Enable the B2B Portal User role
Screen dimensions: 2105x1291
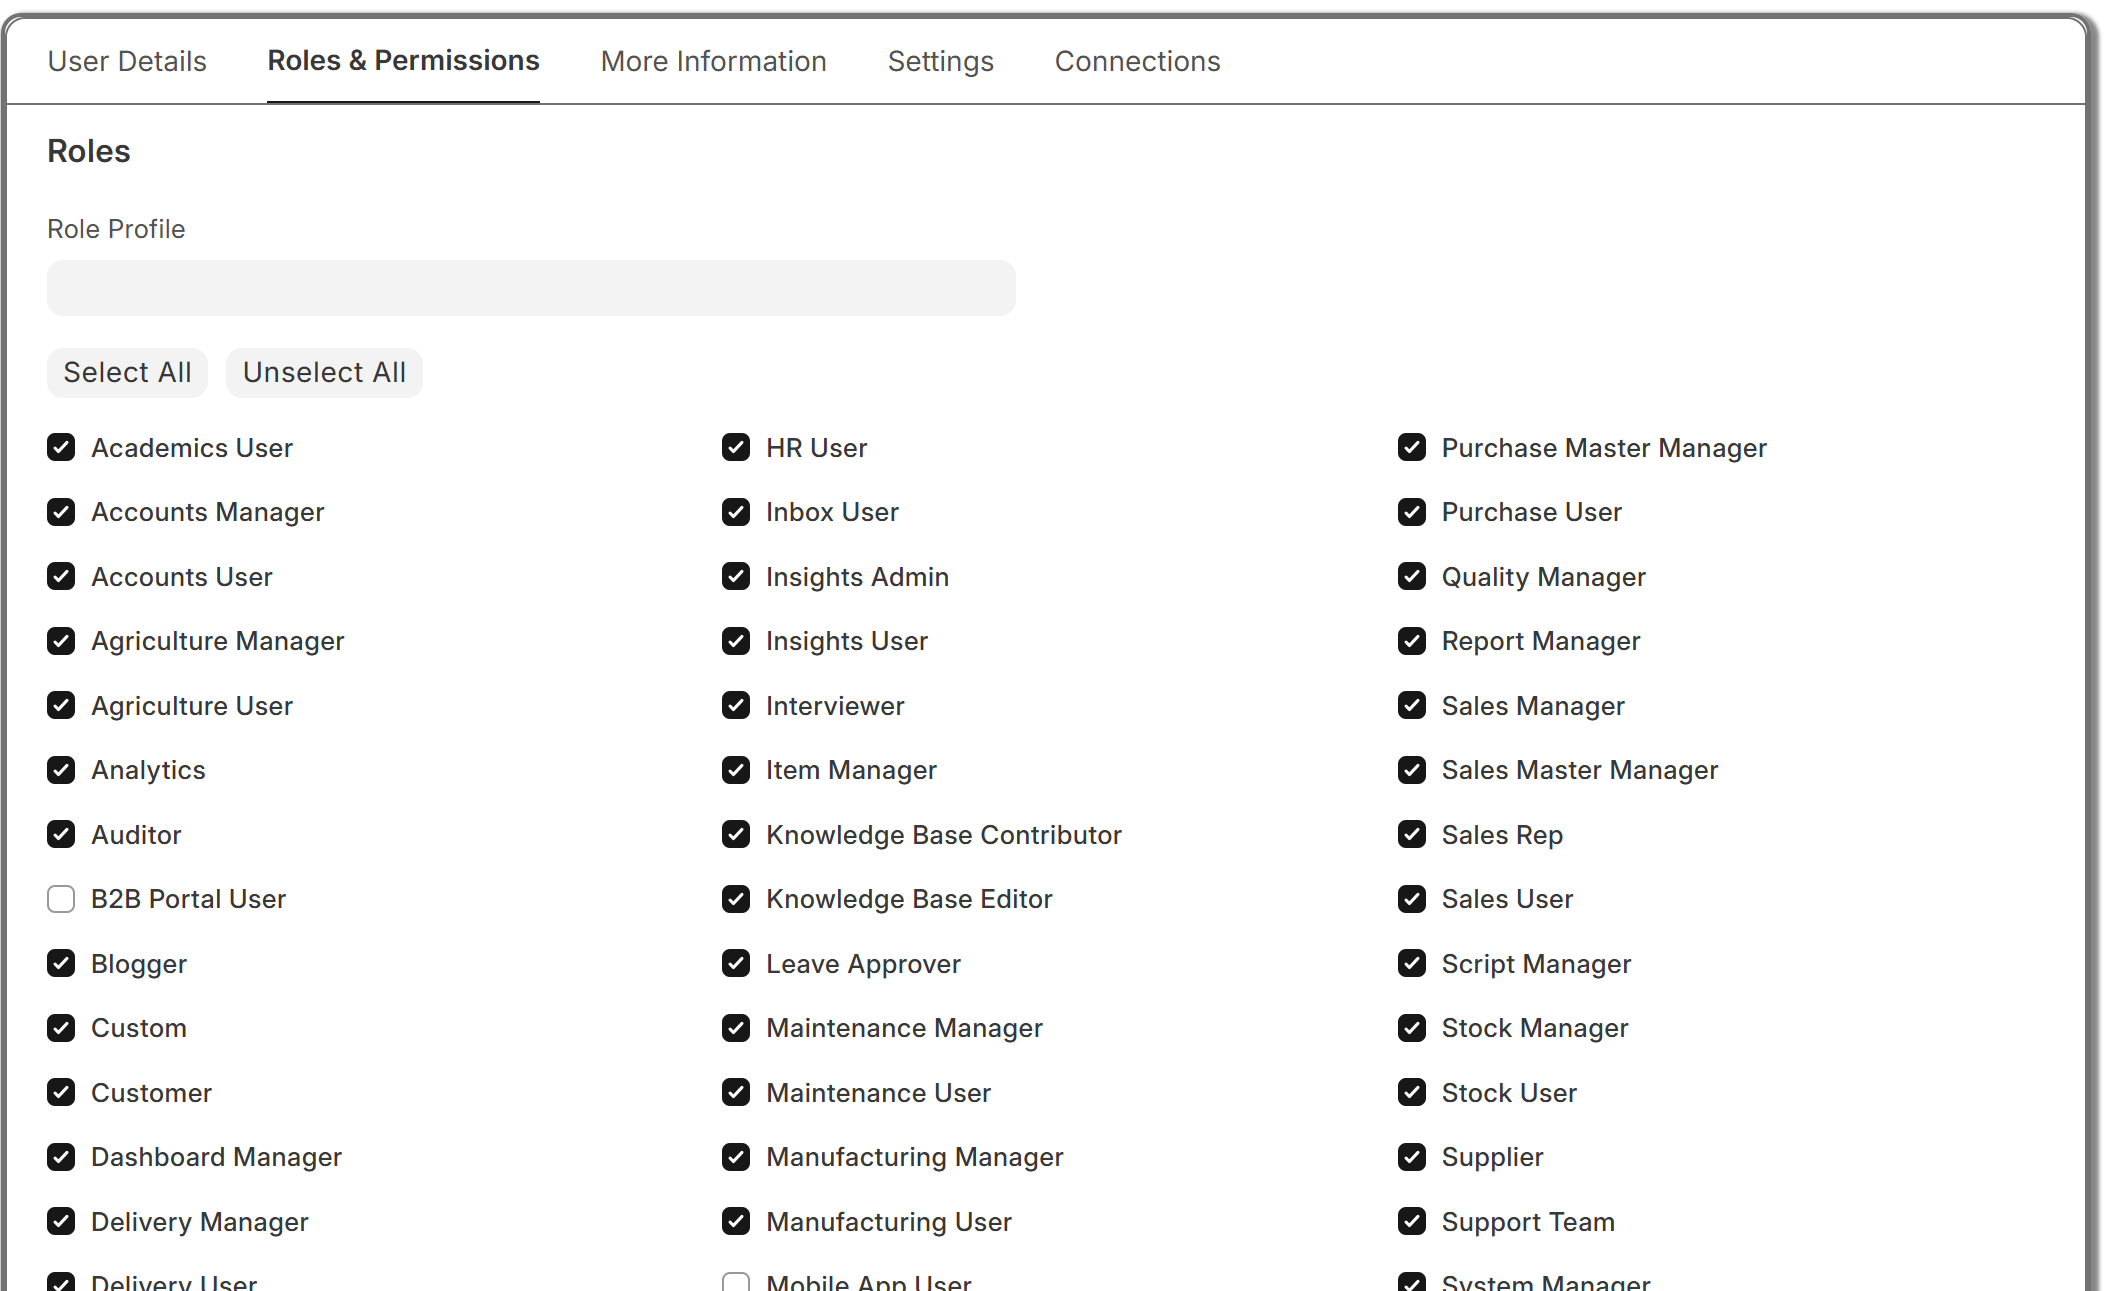(x=61, y=899)
